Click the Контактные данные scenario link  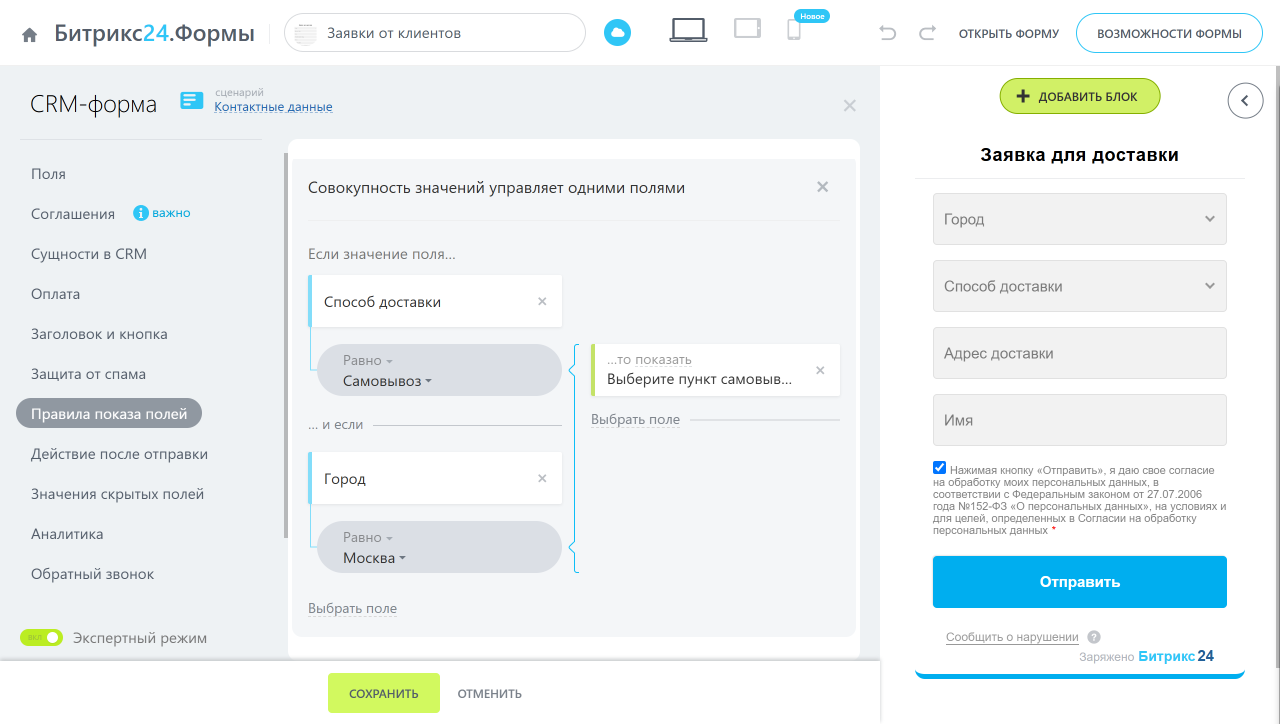point(273,107)
